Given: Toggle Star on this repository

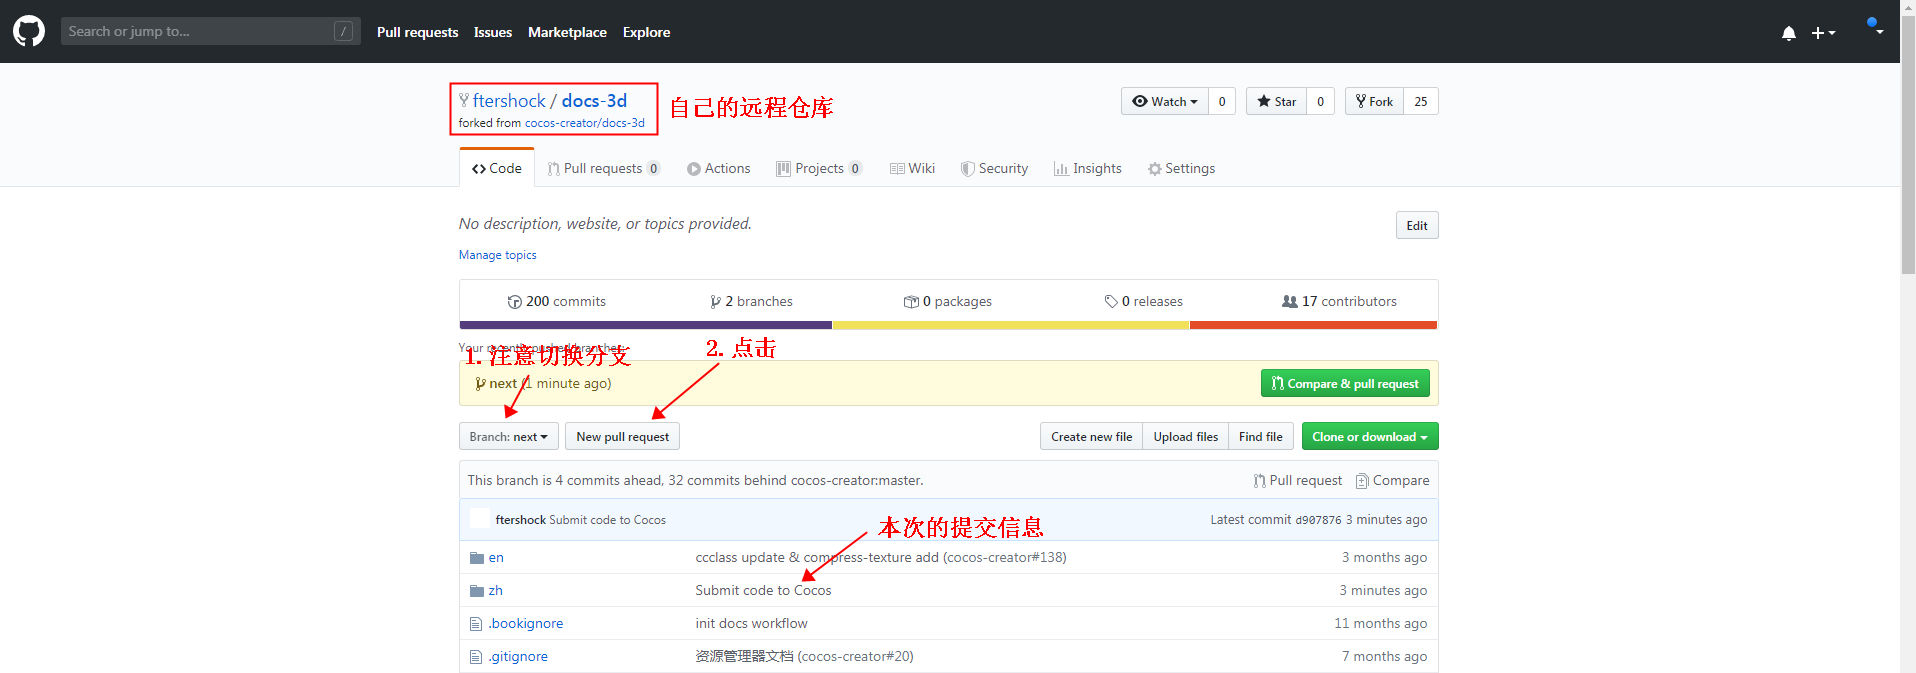Looking at the screenshot, I should pyautogui.click(x=1276, y=101).
